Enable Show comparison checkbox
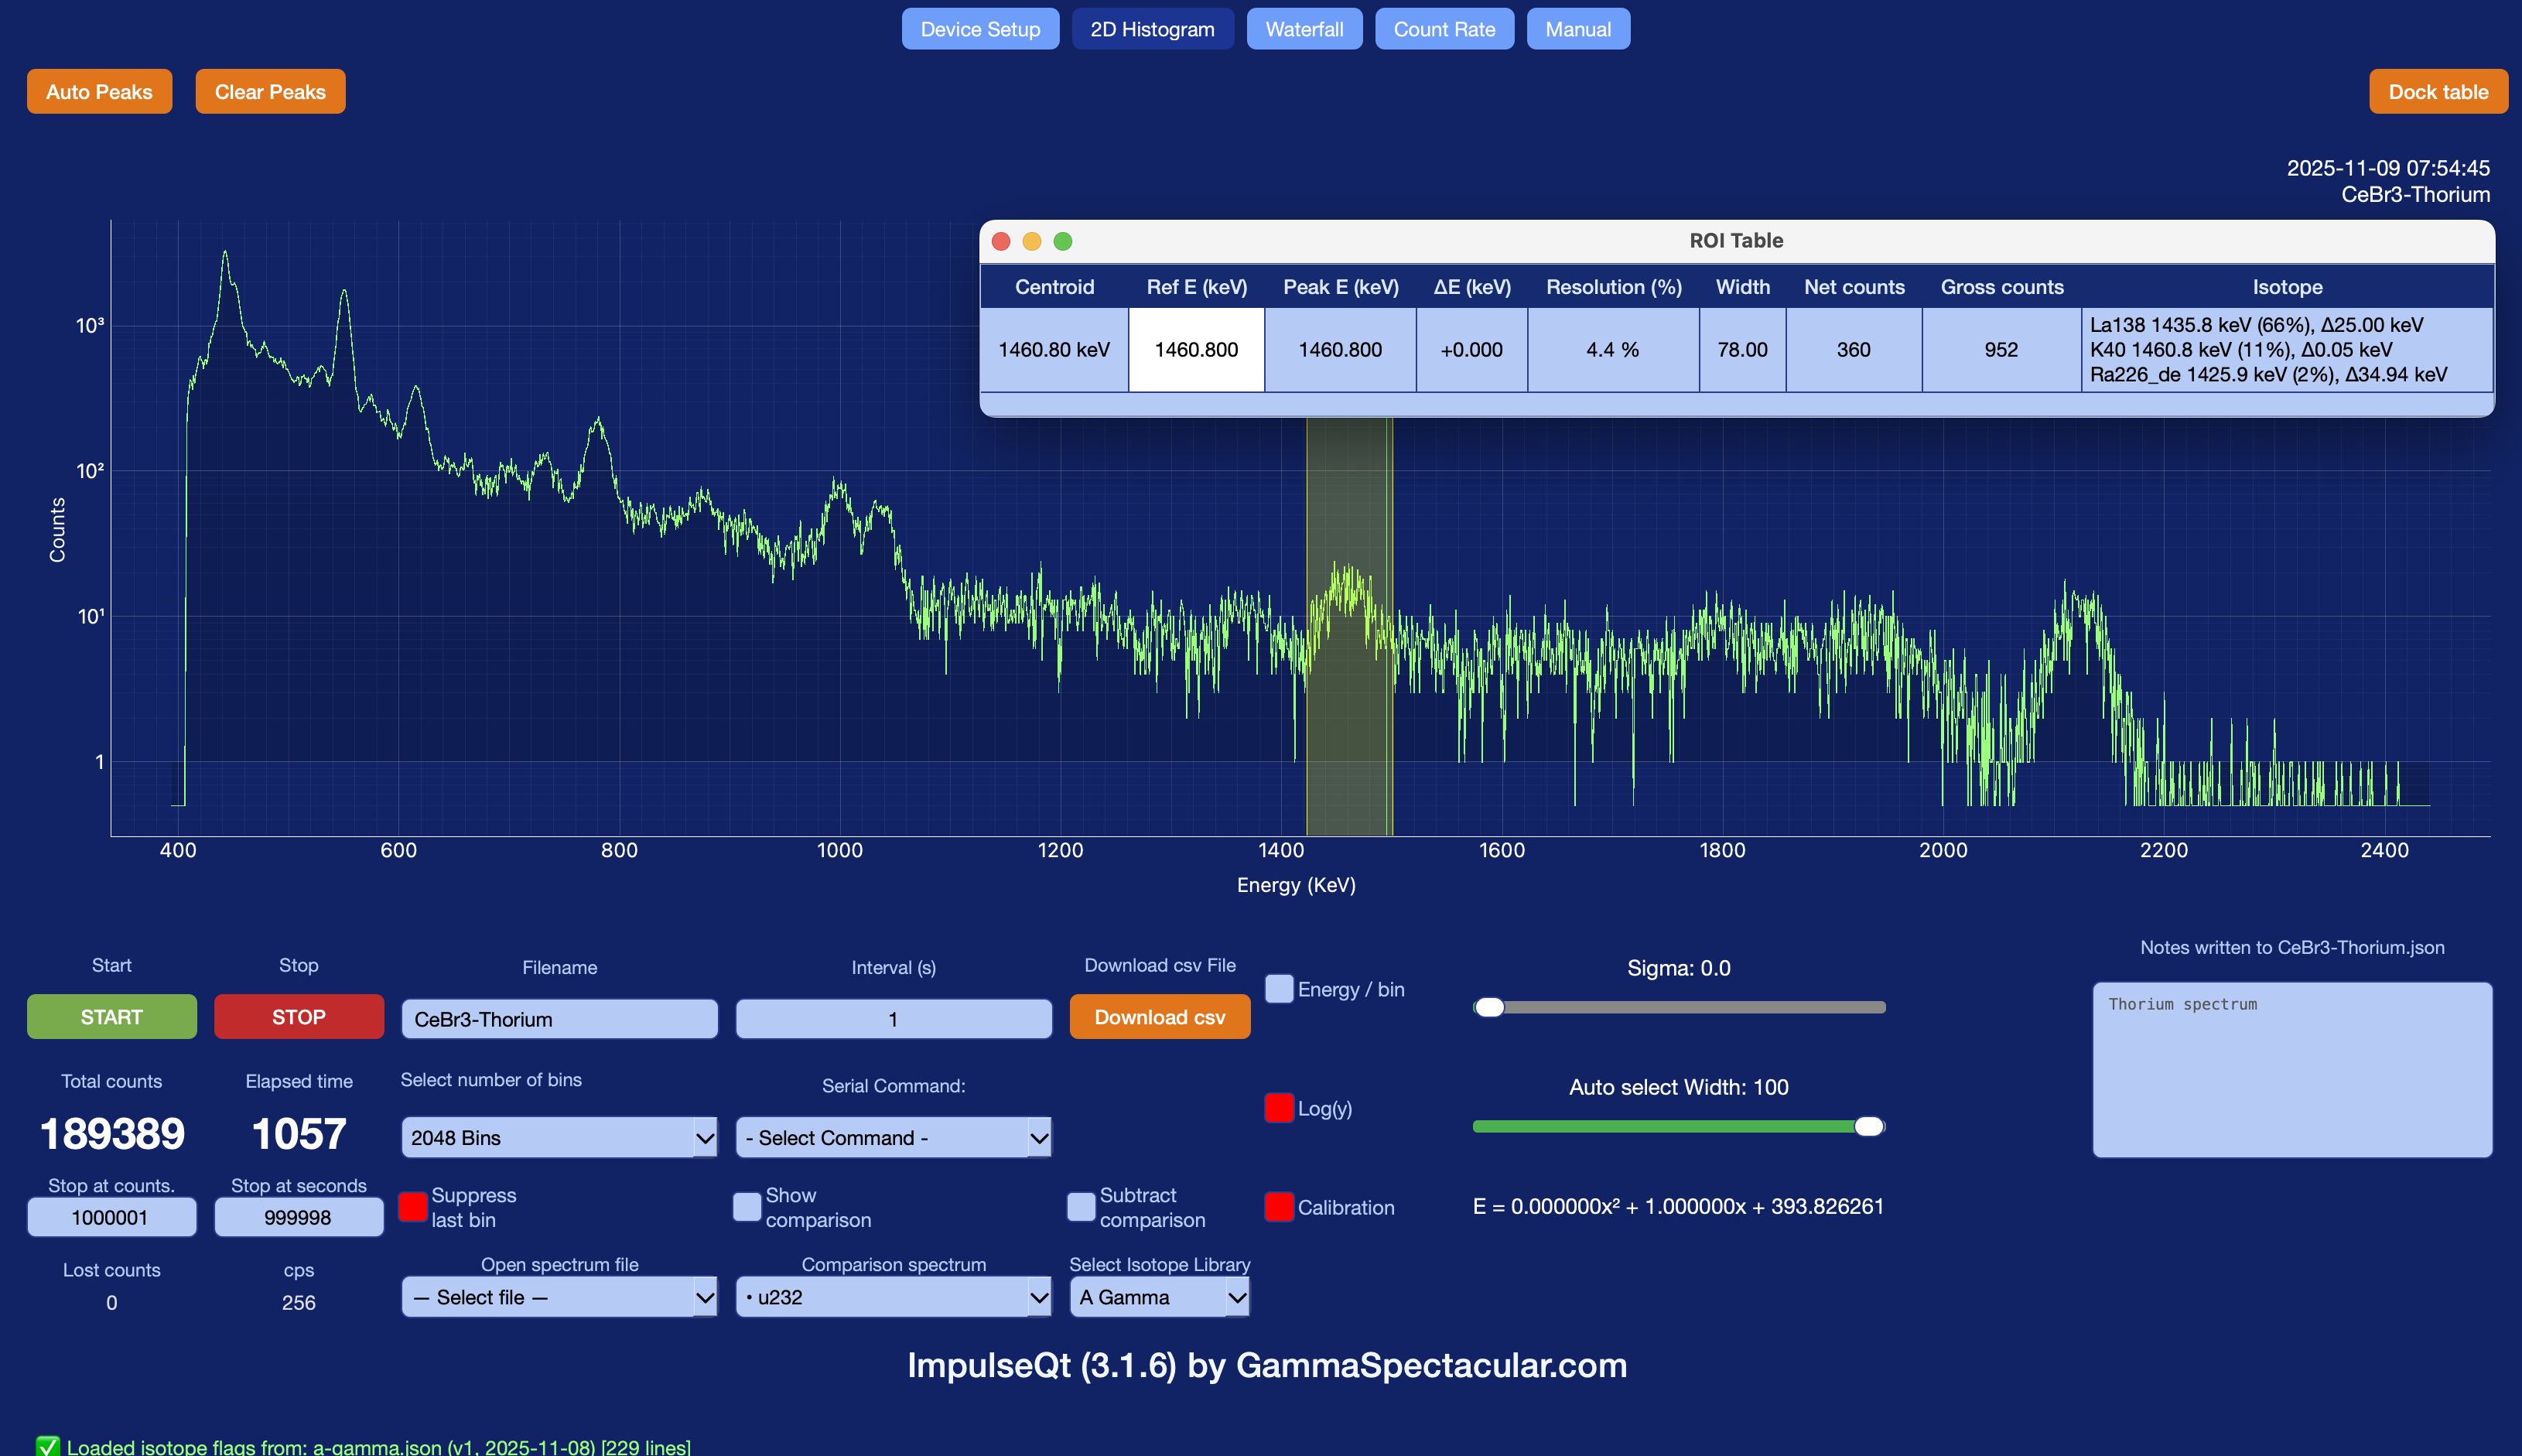 pos(746,1207)
